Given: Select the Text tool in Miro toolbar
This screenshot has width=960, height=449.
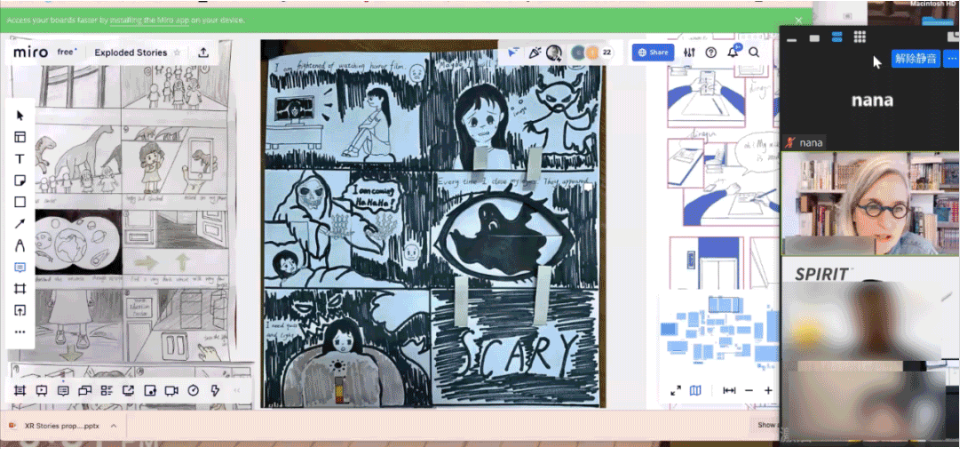Looking at the screenshot, I should (20, 159).
